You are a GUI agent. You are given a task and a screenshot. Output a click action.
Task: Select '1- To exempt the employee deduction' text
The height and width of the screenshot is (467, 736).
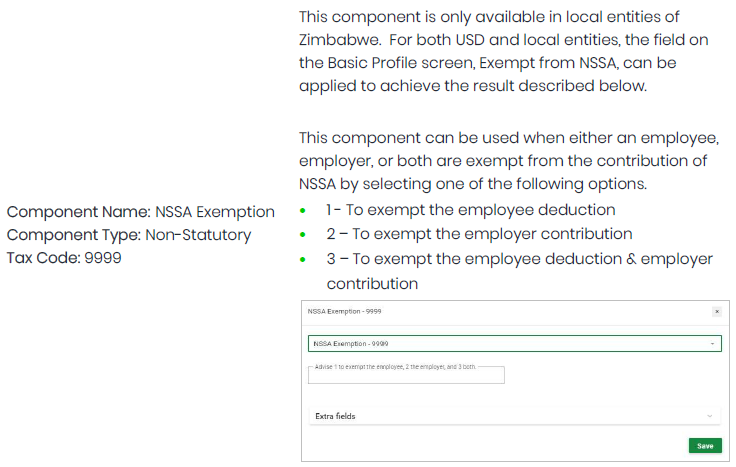[470, 210]
